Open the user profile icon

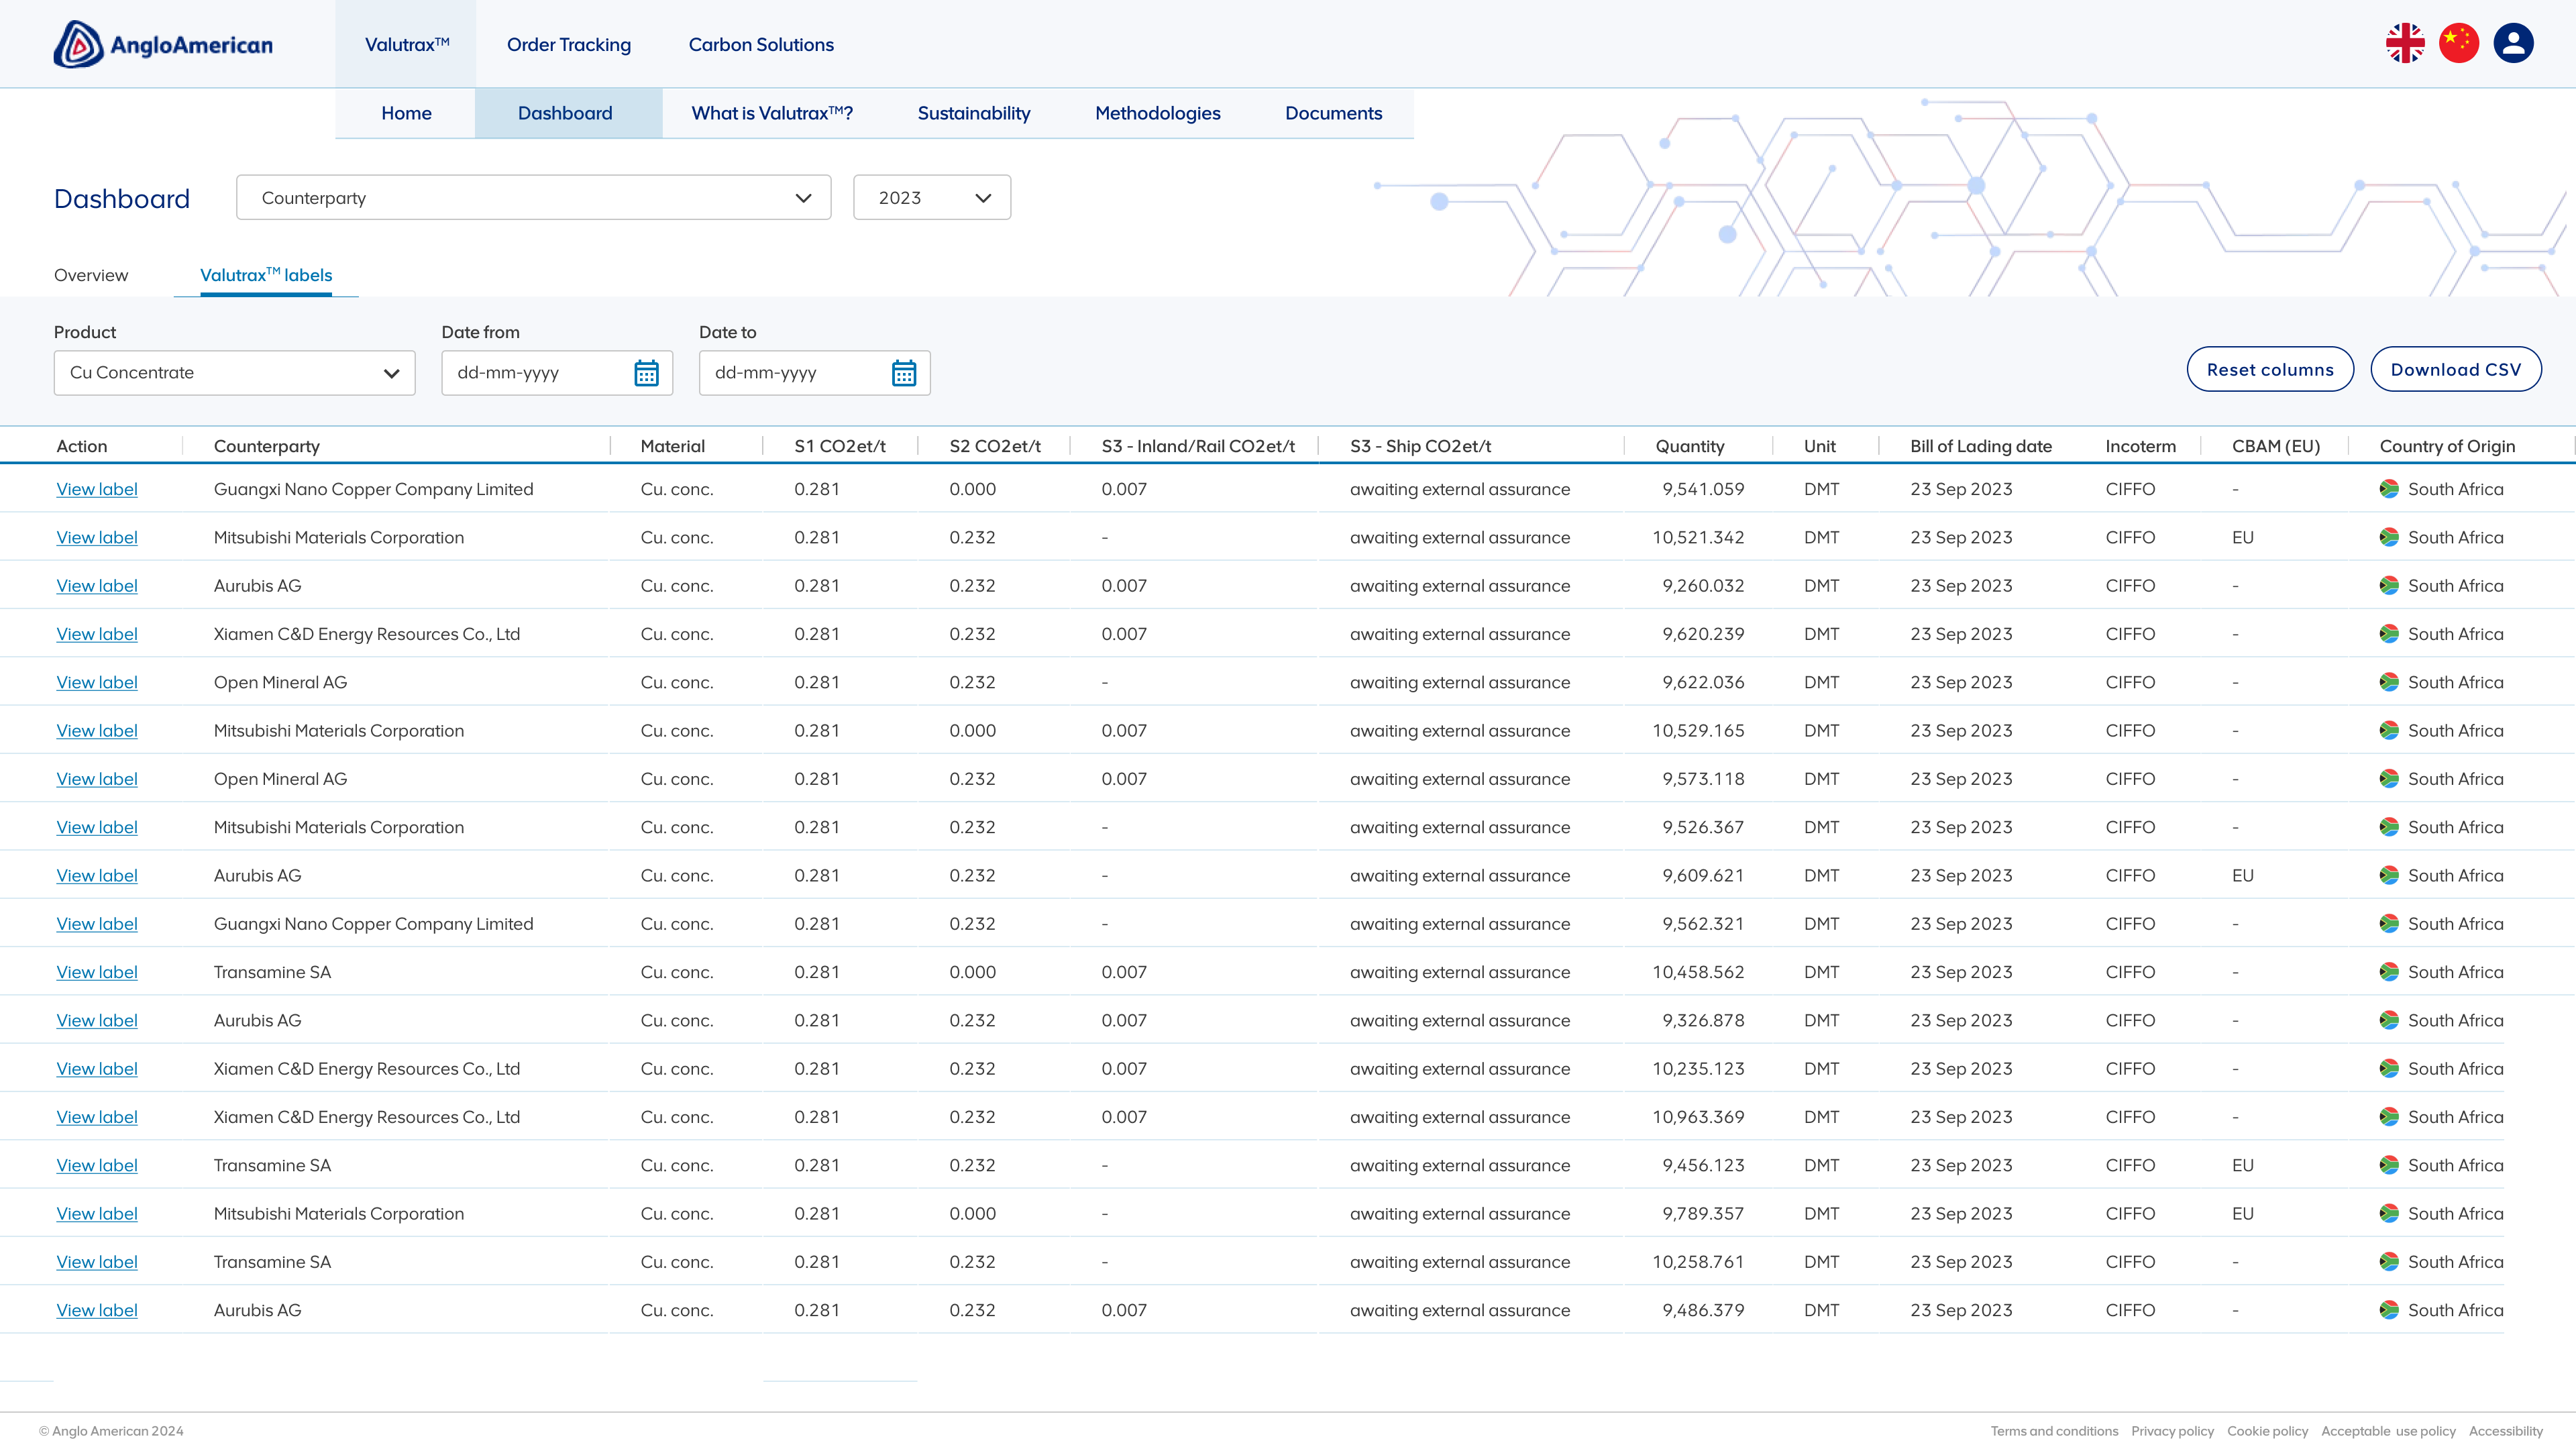[x=2513, y=43]
